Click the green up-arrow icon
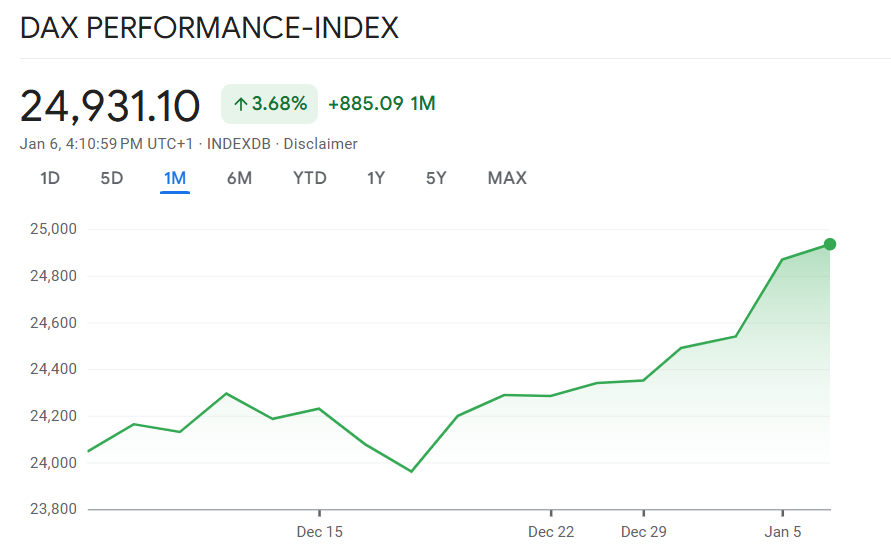Image resolution: width=891 pixels, height=556 pixels. click(240, 104)
